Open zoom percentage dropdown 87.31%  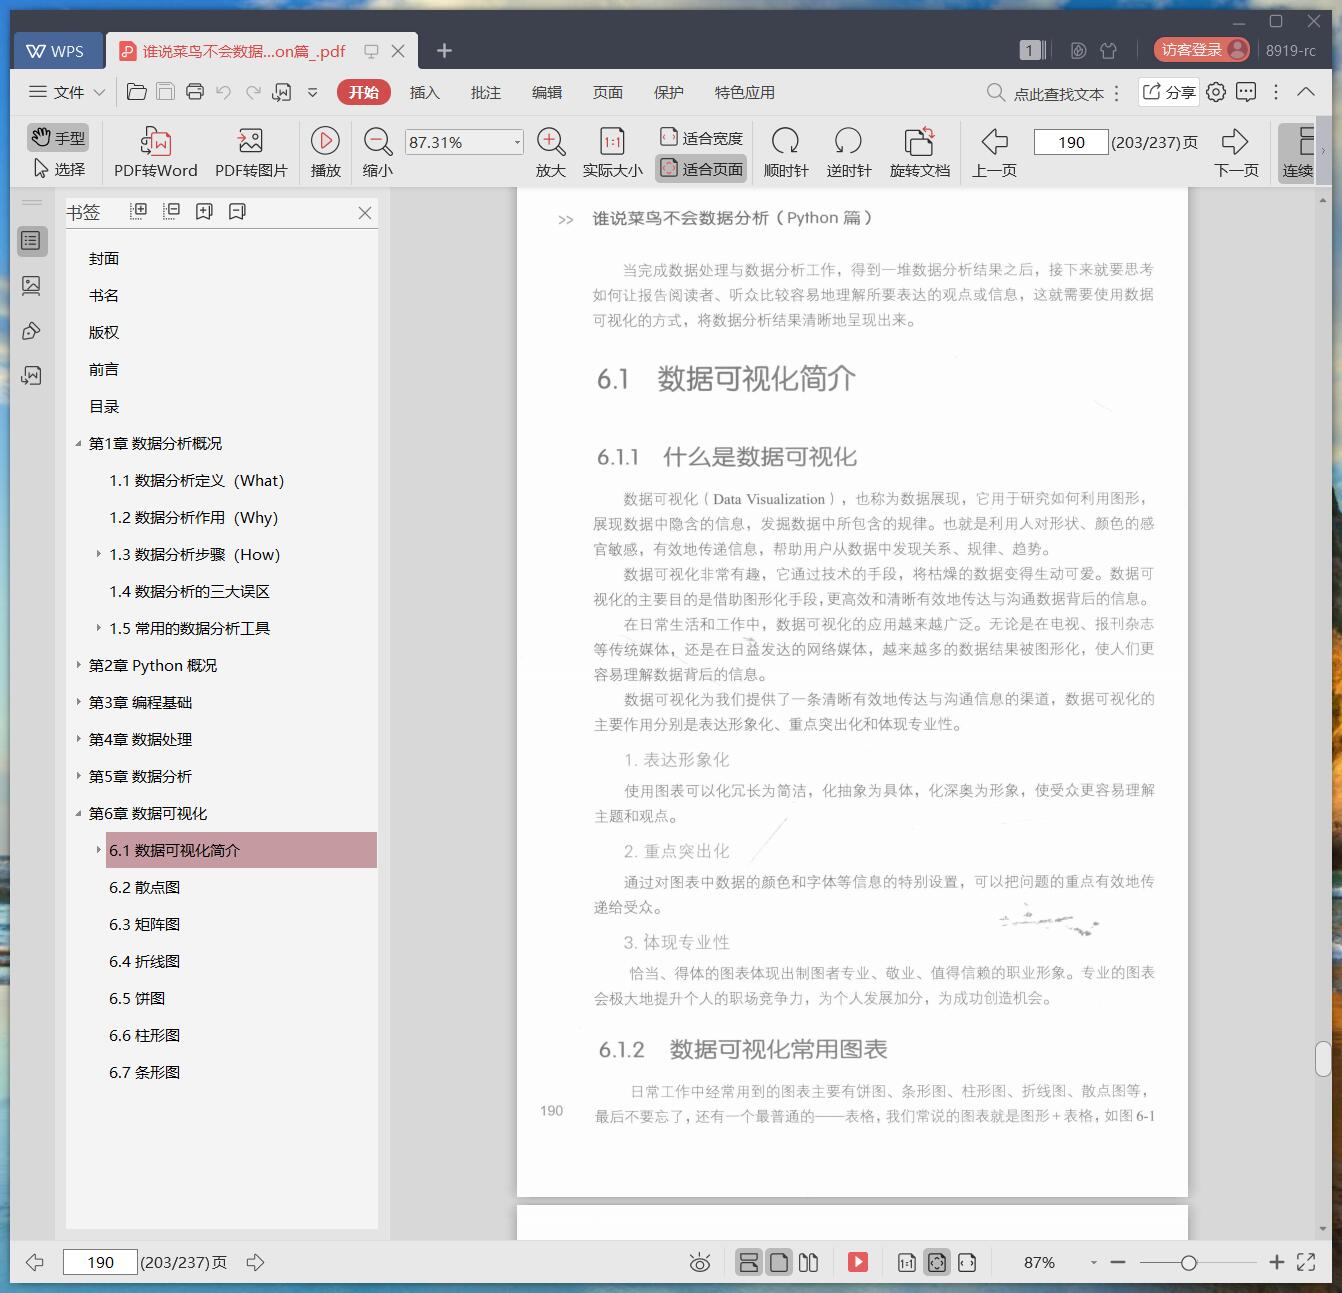click(x=517, y=142)
